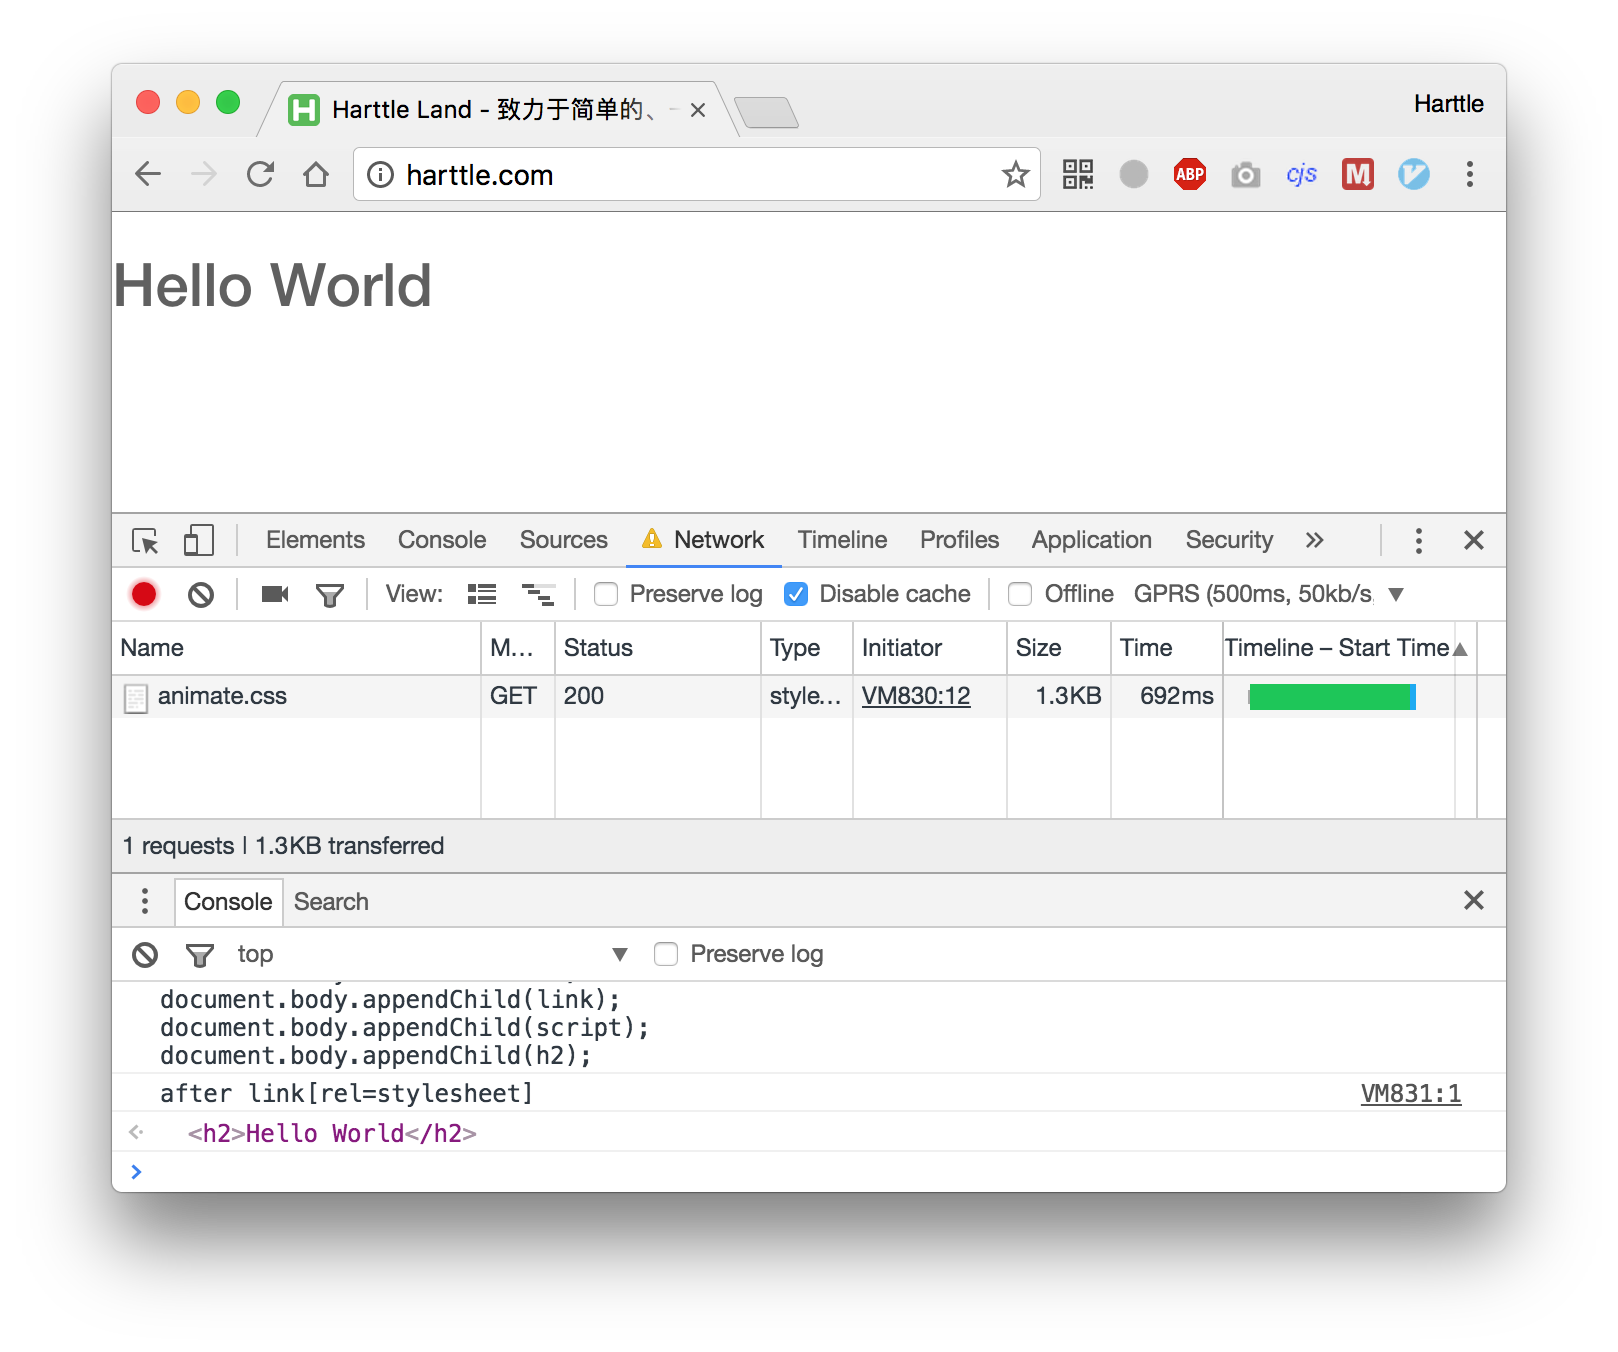Switch to the Sources panel

pos(563,540)
